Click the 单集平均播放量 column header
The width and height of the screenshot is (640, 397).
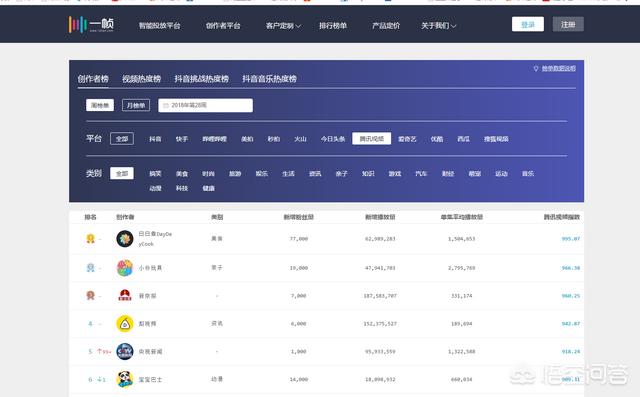click(x=462, y=217)
